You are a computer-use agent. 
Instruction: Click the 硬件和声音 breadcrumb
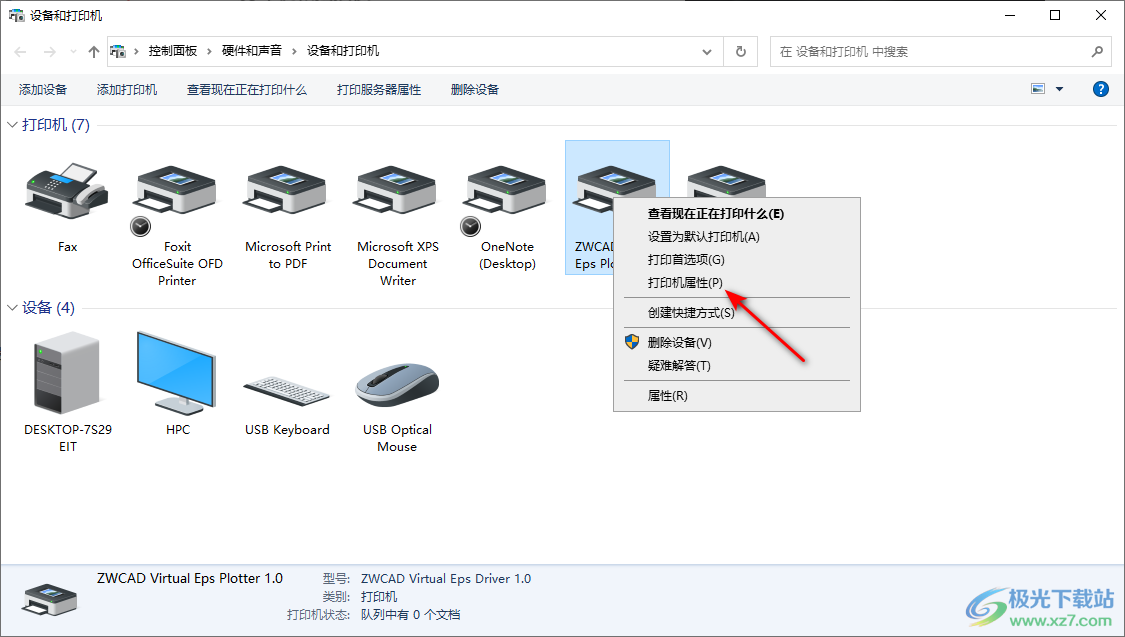(251, 51)
